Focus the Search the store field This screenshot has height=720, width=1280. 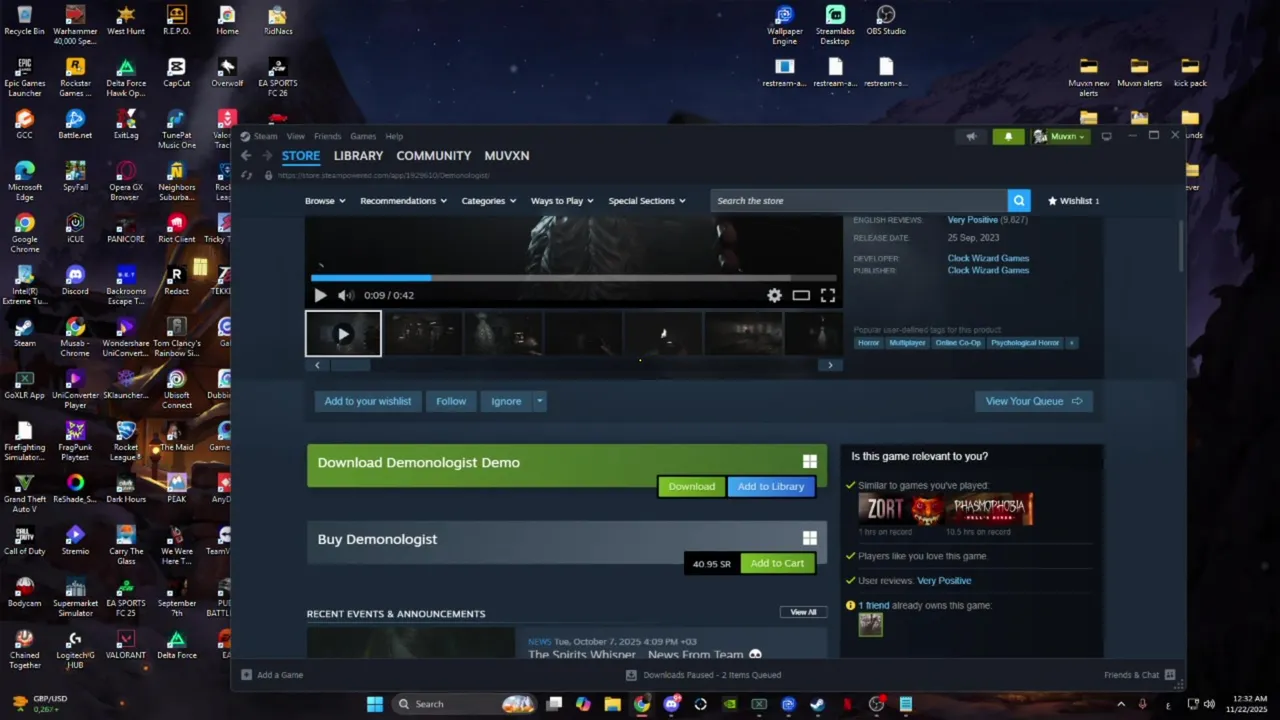click(x=859, y=201)
